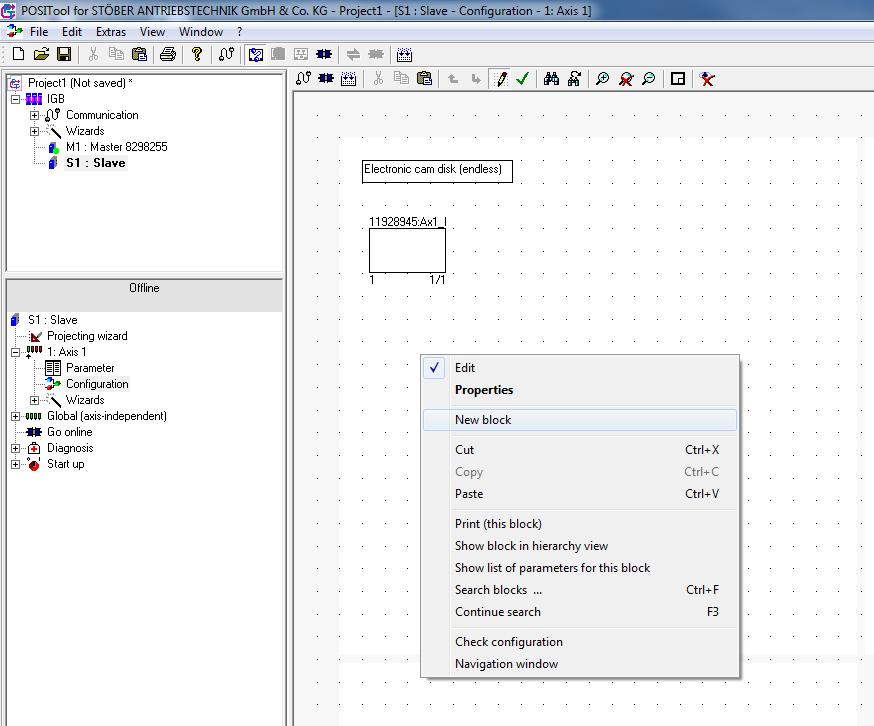Click the magnifier with red X reset-zoom icon
This screenshot has height=726, width=874.
click(626, 79)
